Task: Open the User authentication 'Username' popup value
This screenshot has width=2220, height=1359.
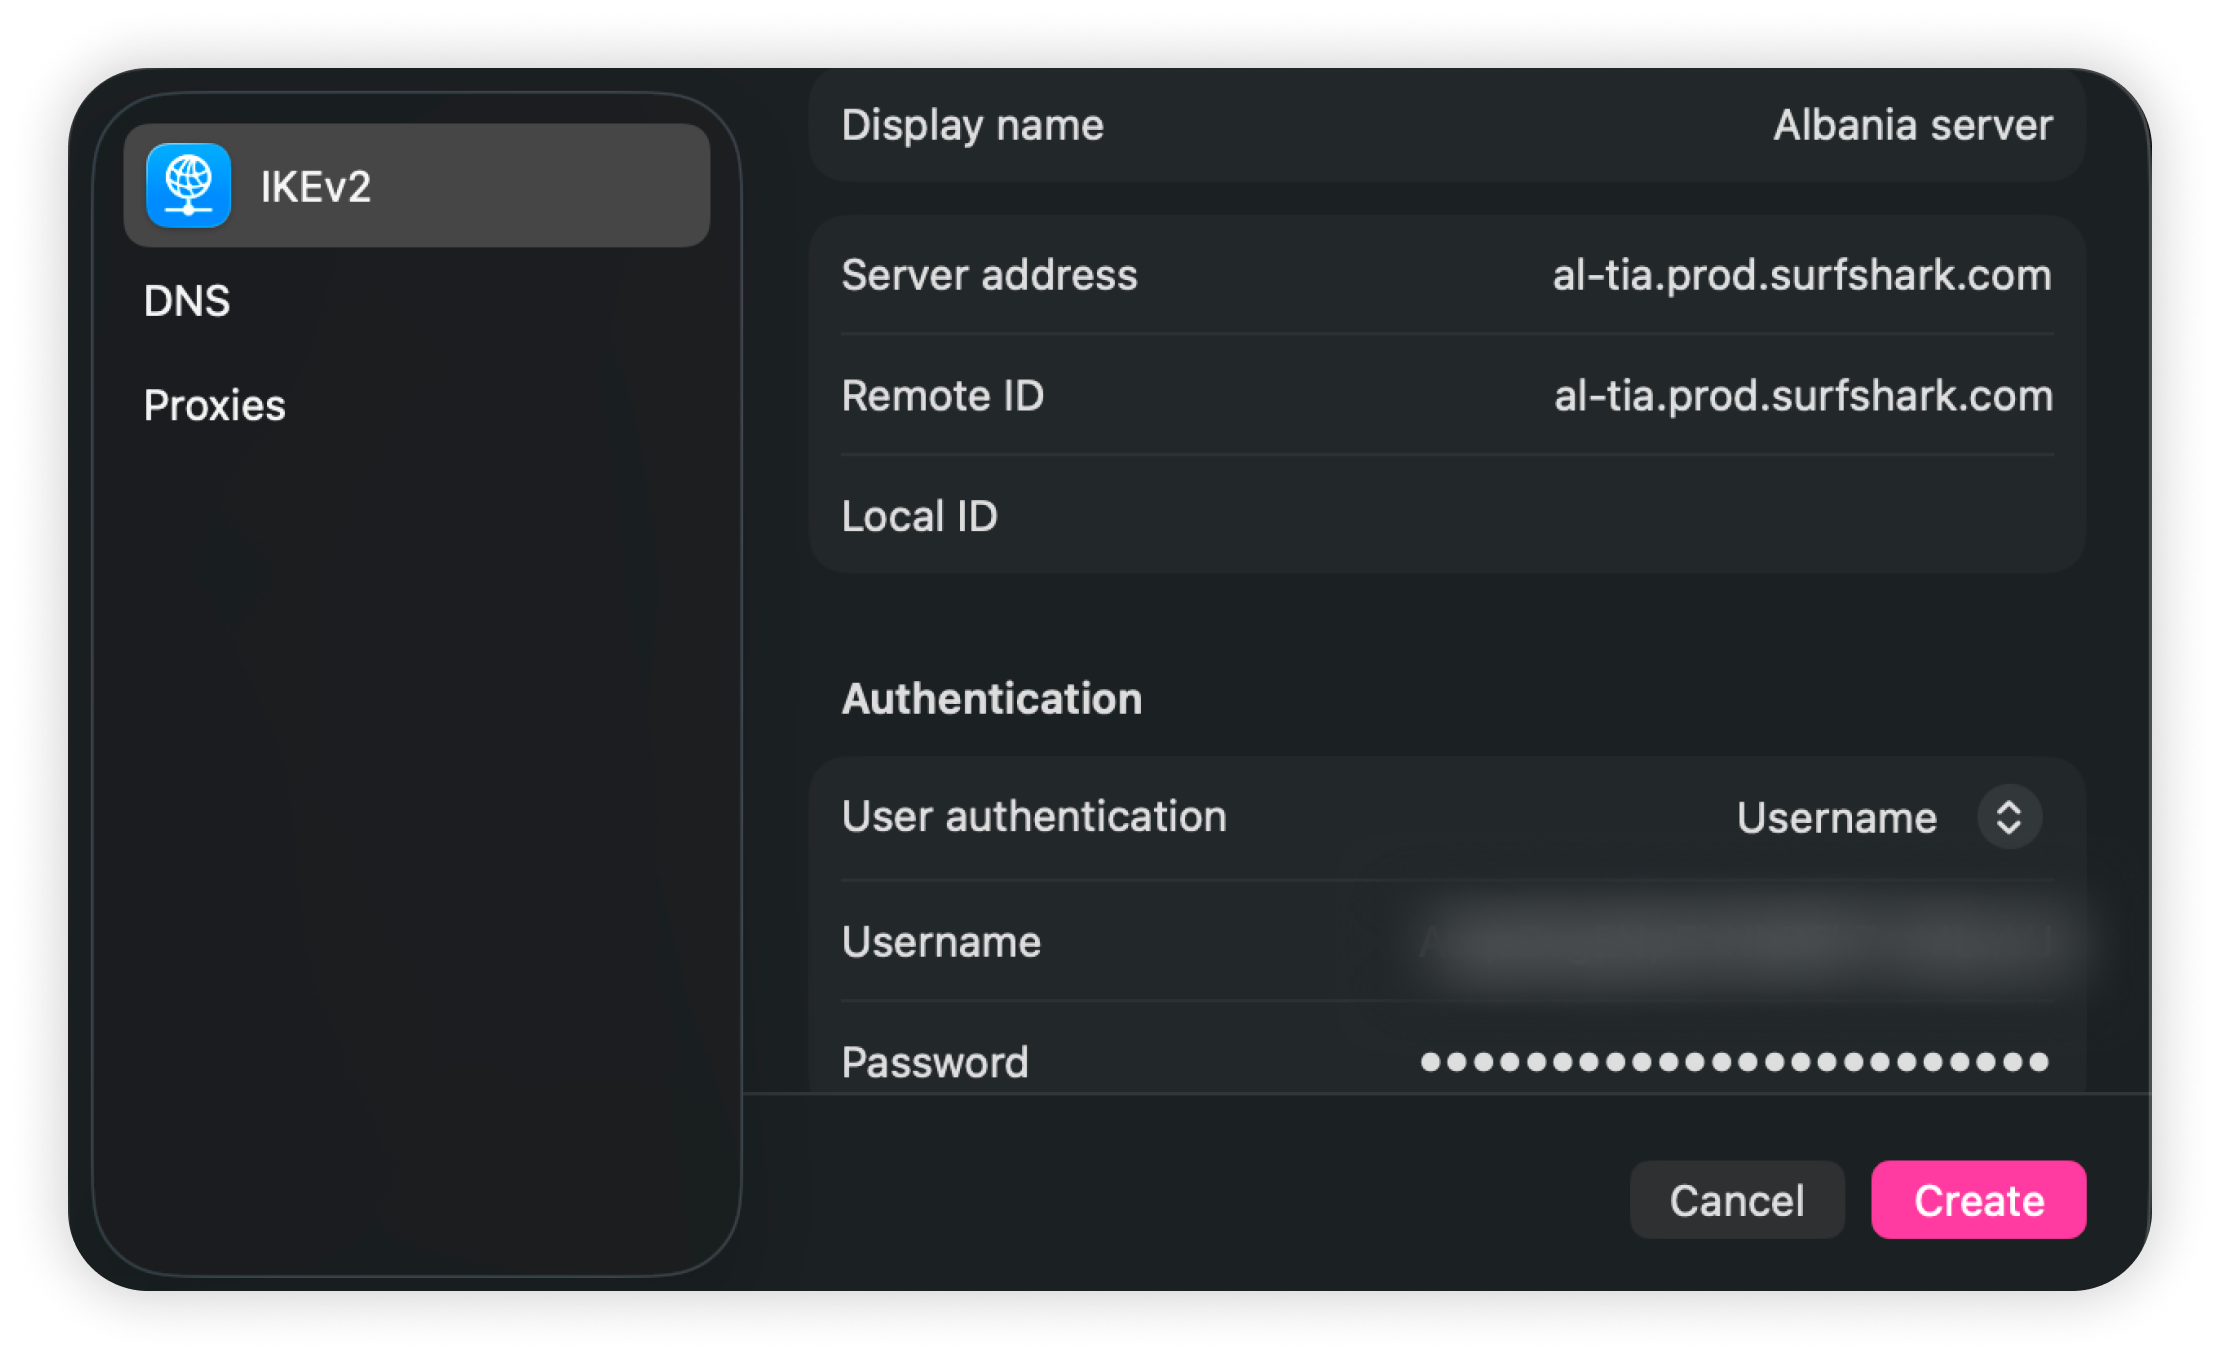Action: (1836, 818)
